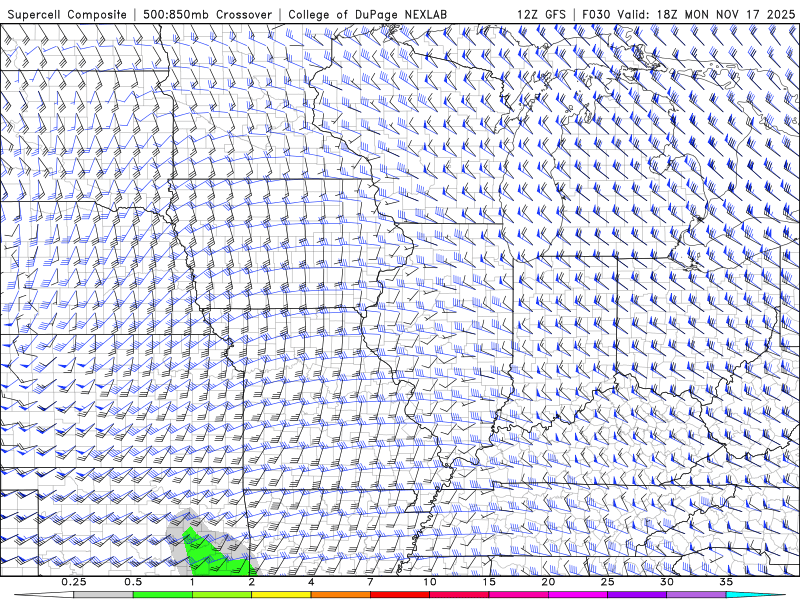The height and width of the screenshot is (600, 800).
Task: Select the red 7–10 legend swatch
Action: [399, 595]
